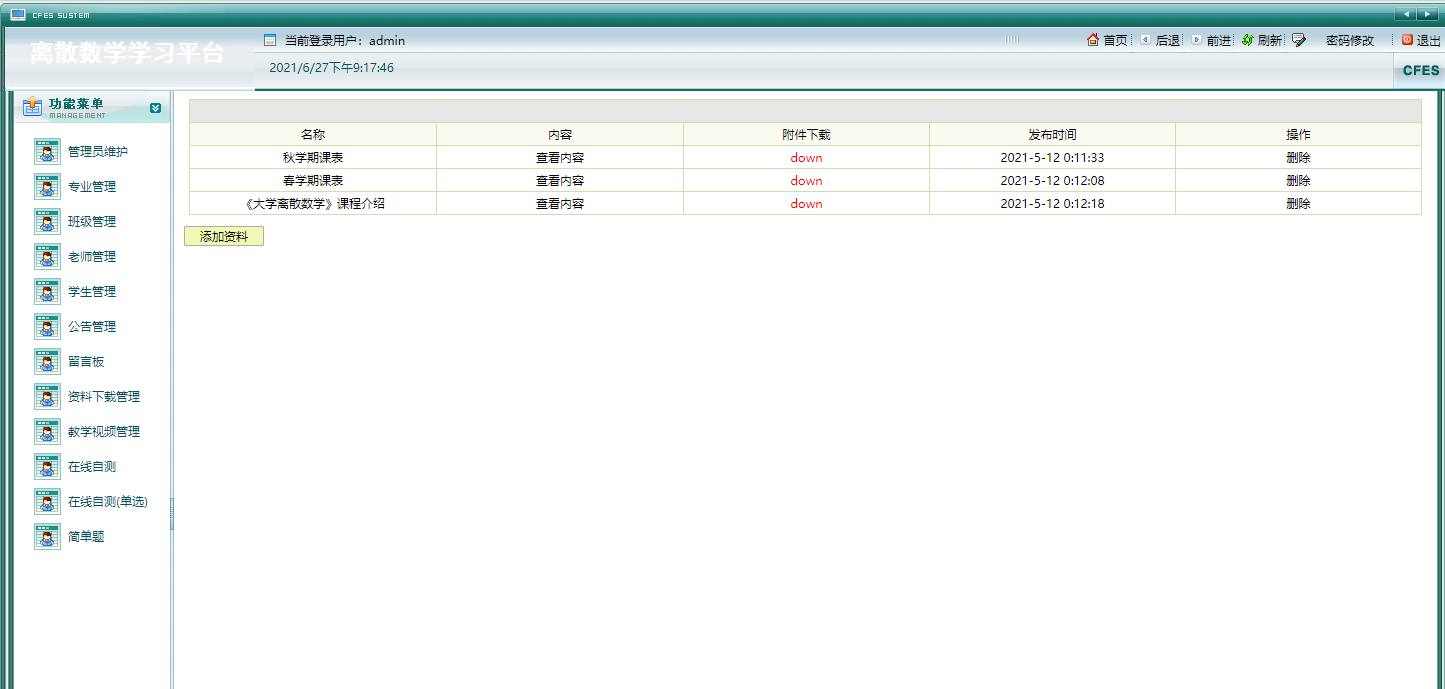The width and height of the screenshot is (1445, 689).
Task: View 查看内容 for 秋学期课表
Action: click(x=560, y=158)
